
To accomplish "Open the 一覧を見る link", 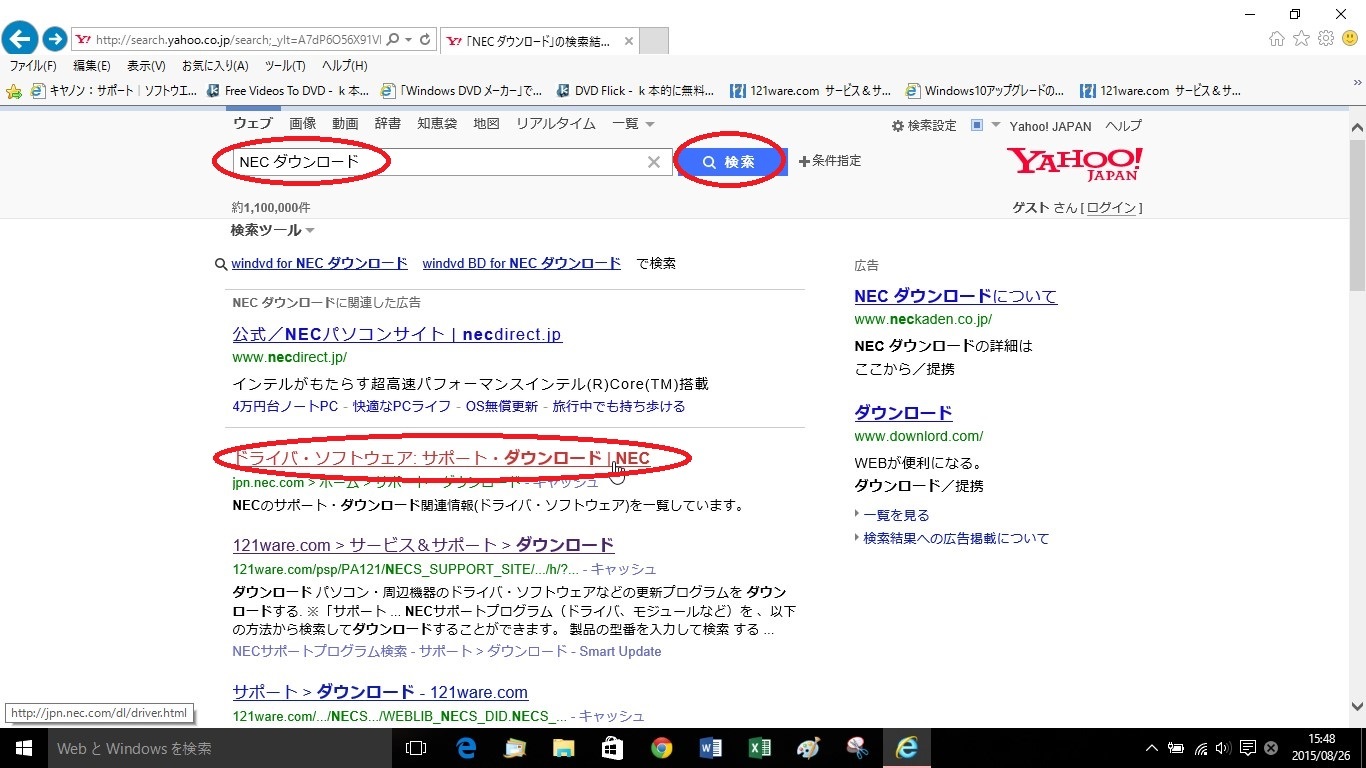I will point(896,516).
